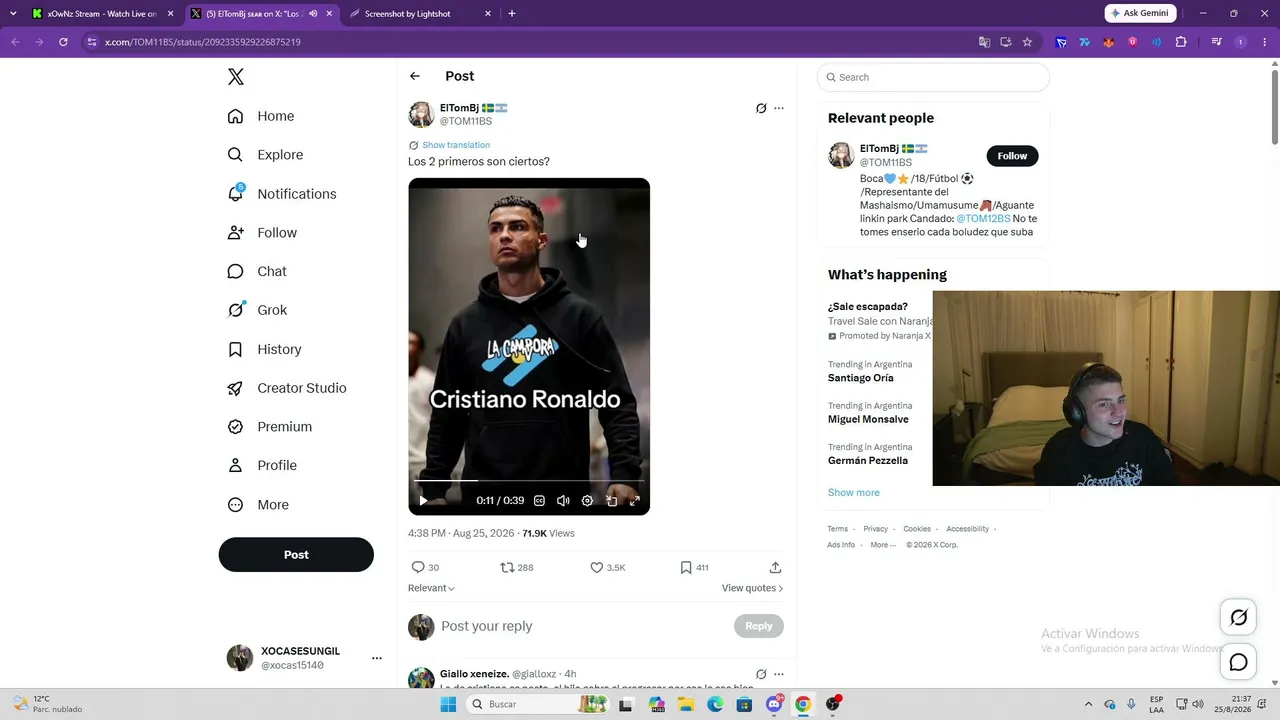
Task: Click the X logo in the sidebar
Action: tap(236, 77)
